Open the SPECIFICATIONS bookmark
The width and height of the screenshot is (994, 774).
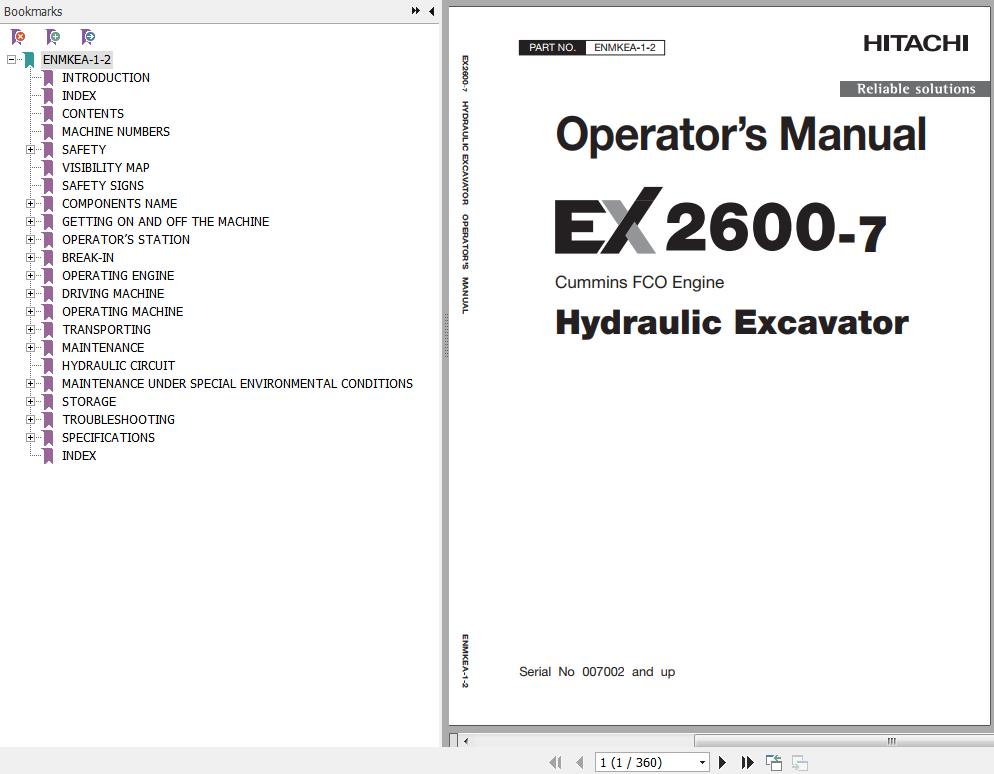click(x=108, y=437)
